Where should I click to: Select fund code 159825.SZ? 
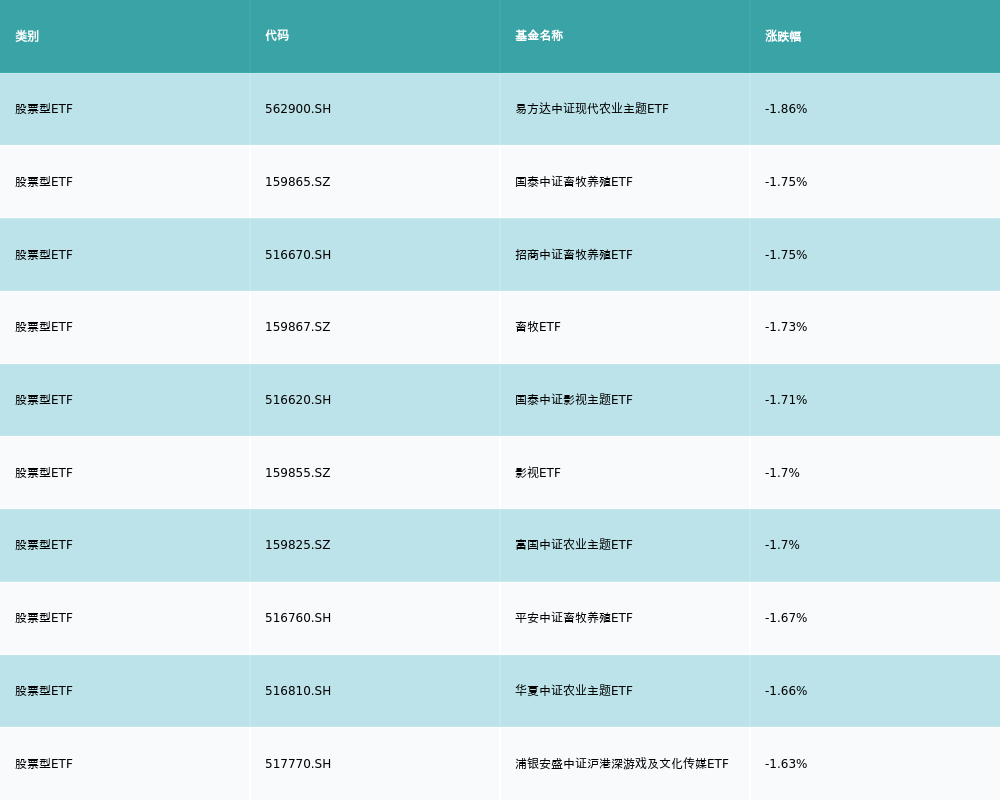click(298, 545)
